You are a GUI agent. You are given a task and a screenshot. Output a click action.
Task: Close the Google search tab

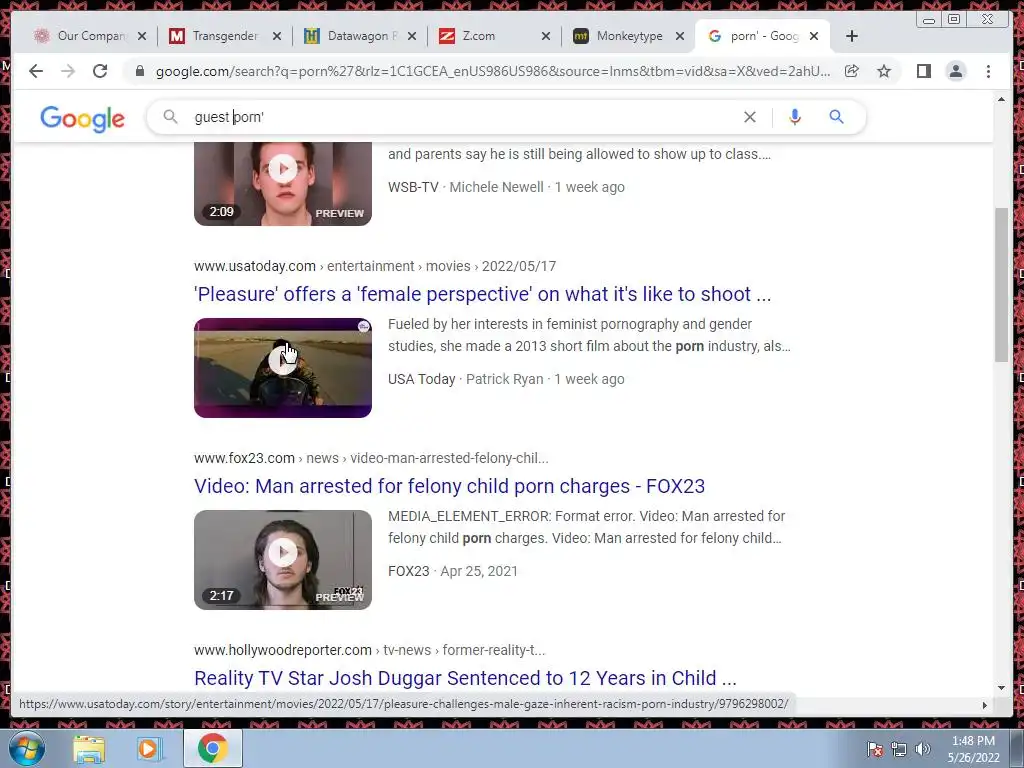tap(814, 36)
